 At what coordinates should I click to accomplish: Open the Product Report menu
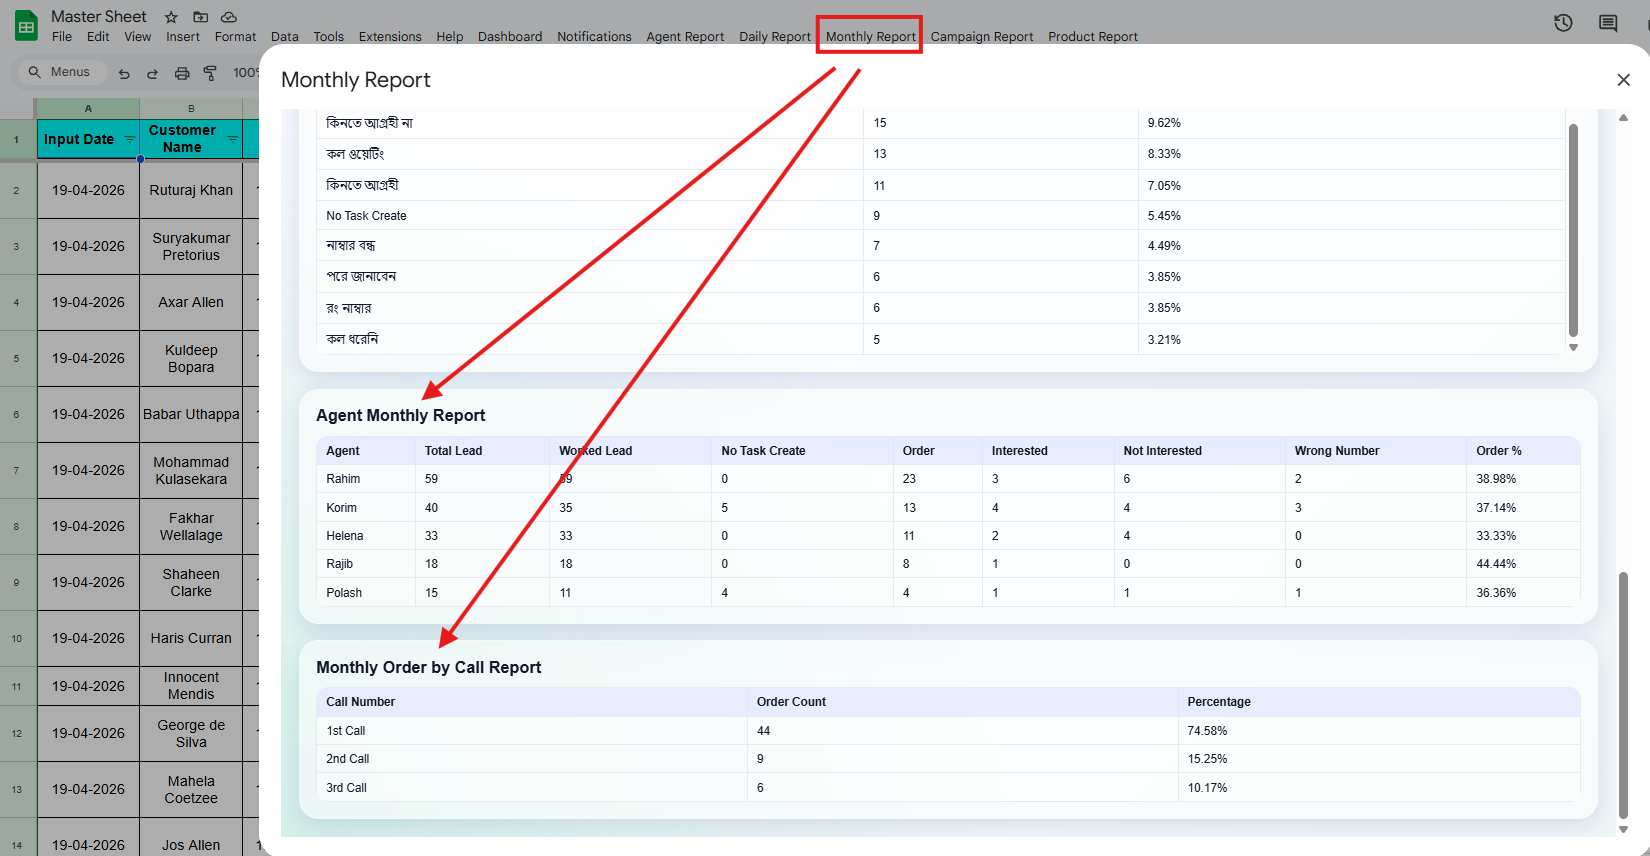point(1093,37)
